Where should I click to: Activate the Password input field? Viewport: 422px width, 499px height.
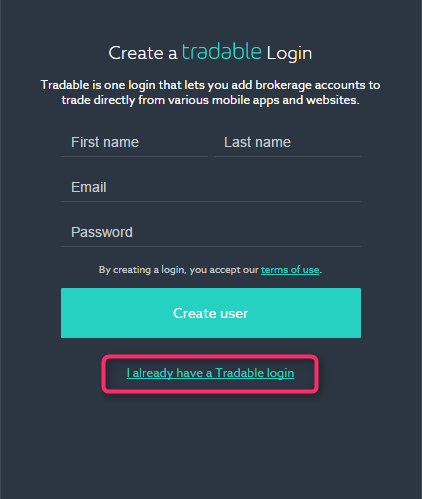(x=211, y=232)
